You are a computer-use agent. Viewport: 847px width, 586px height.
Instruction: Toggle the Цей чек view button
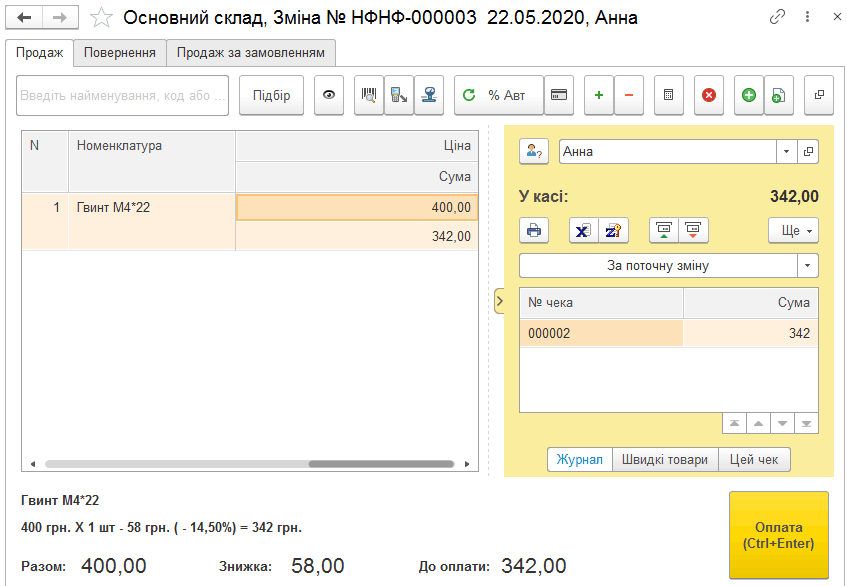754,460
